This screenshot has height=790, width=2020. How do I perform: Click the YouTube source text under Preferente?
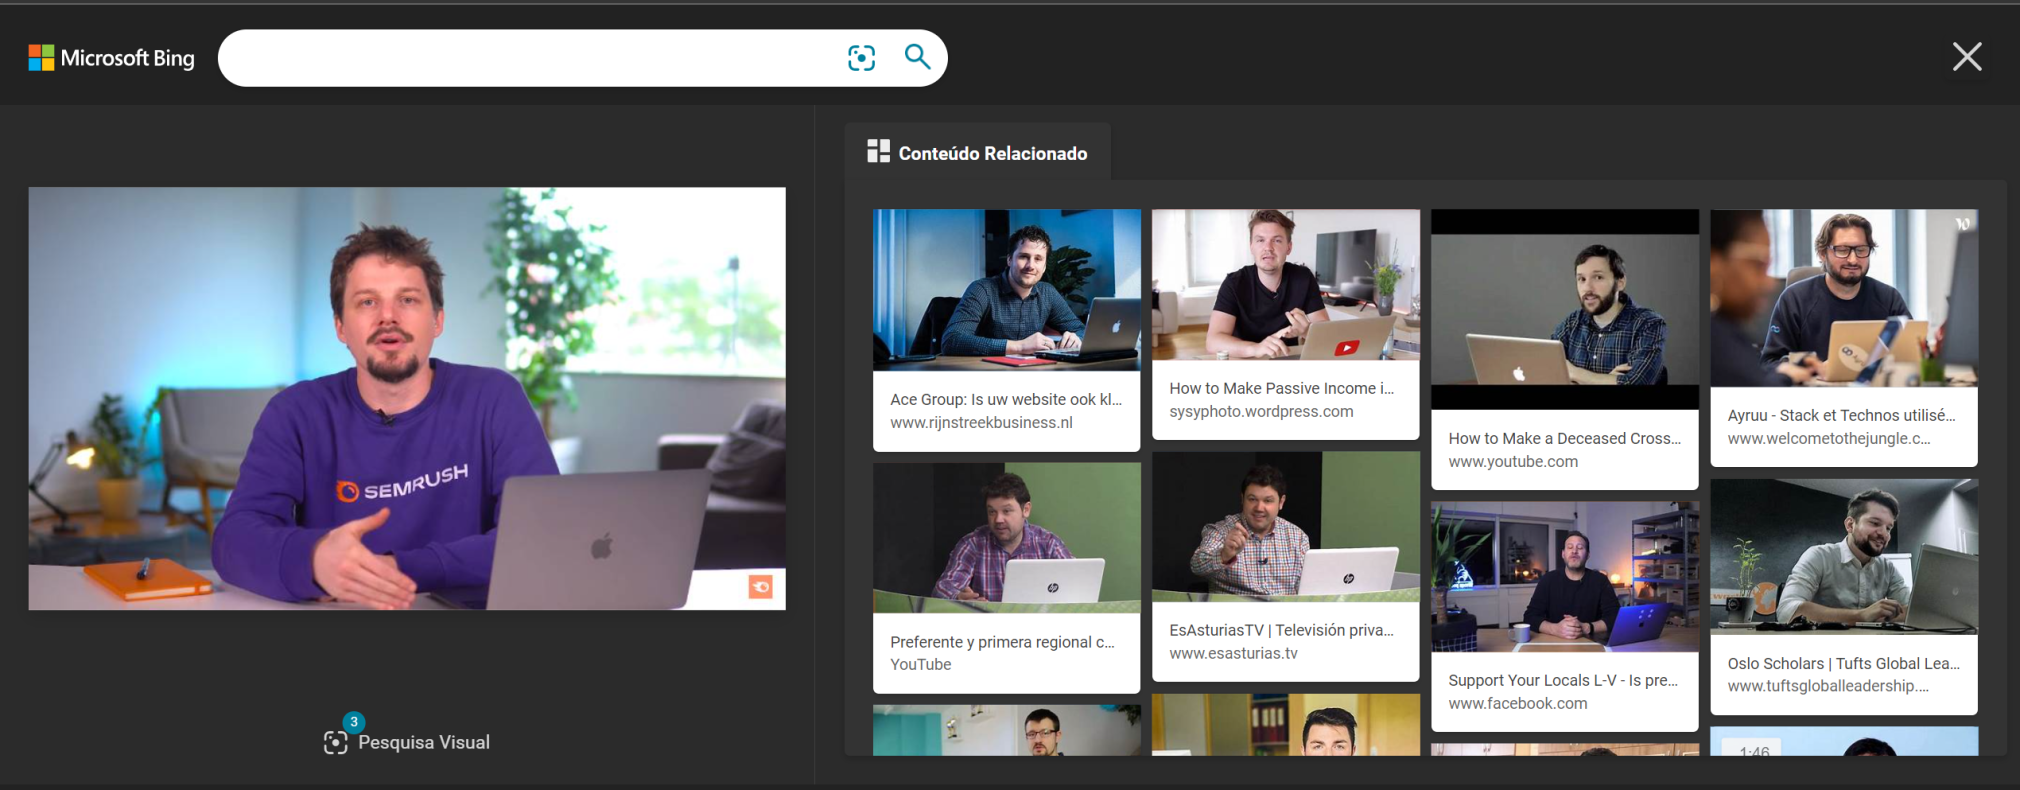(x=920, y=664)
